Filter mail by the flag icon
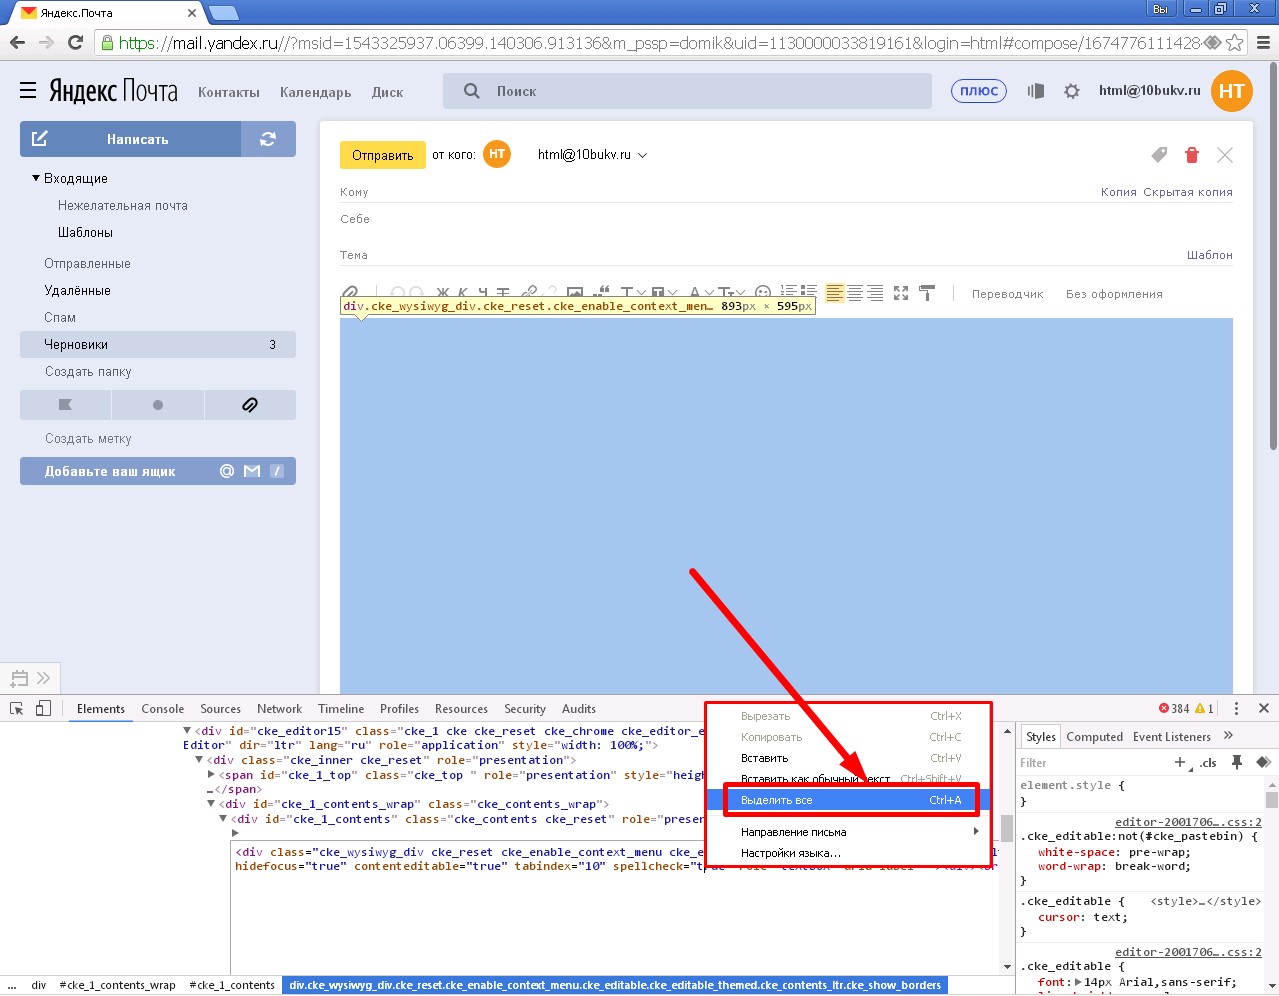This screenshot has height=996, width=1279. pyautogui.click(x=65, y=405)
